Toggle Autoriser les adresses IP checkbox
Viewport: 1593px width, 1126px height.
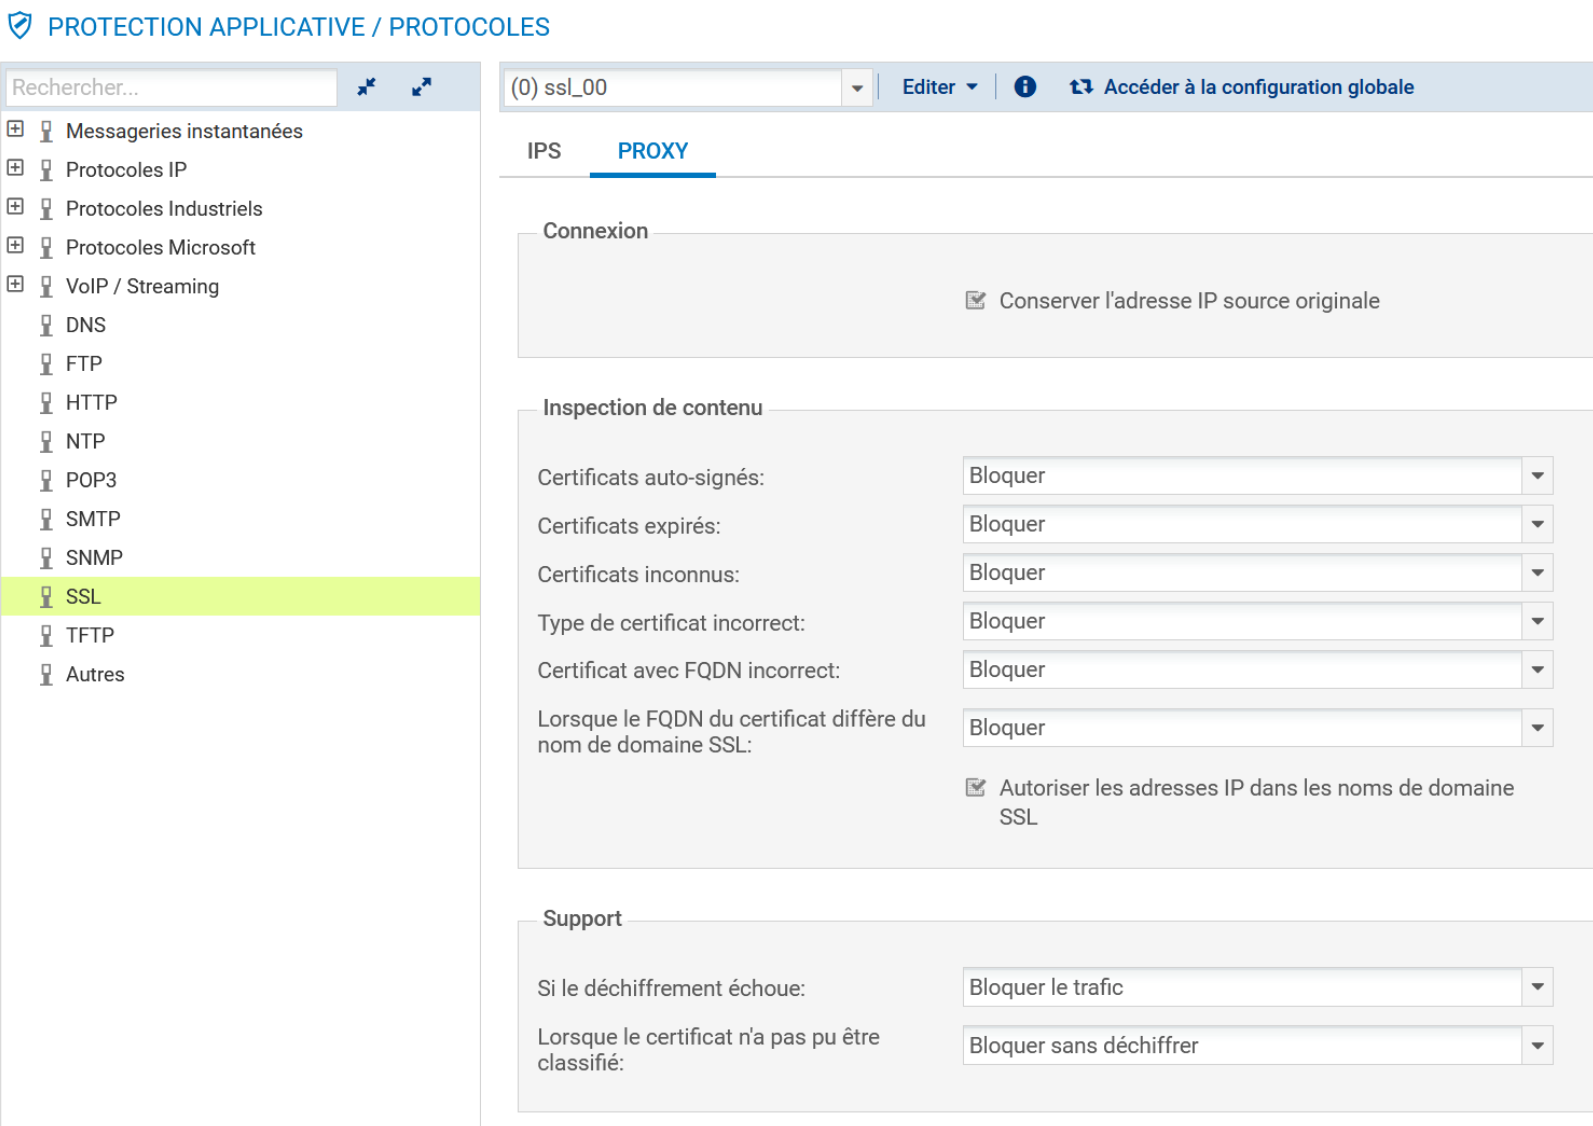[x=975, y=788]
